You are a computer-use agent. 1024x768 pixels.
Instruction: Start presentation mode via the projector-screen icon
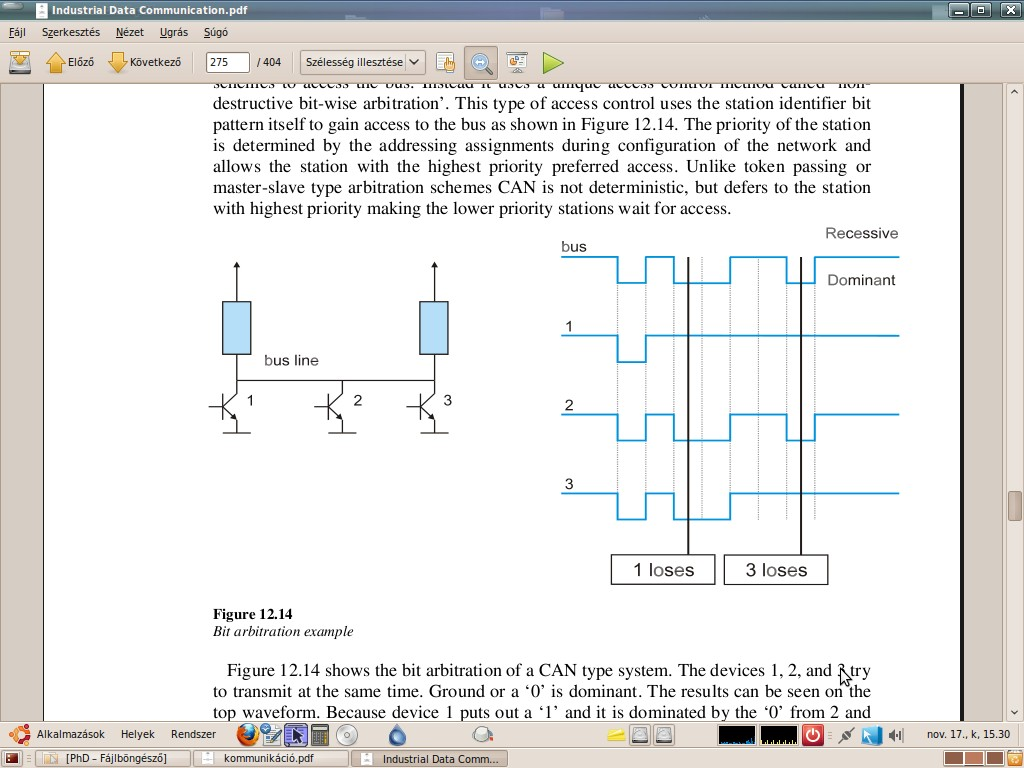coord(517,62)
